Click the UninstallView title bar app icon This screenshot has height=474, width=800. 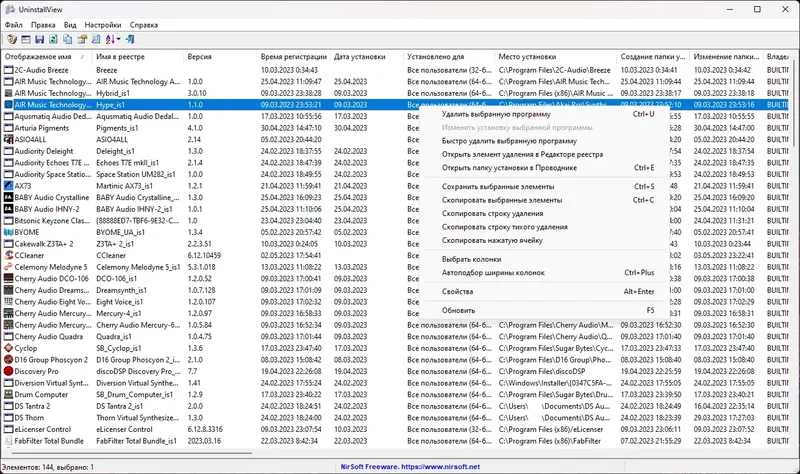(x=10, y=9)
